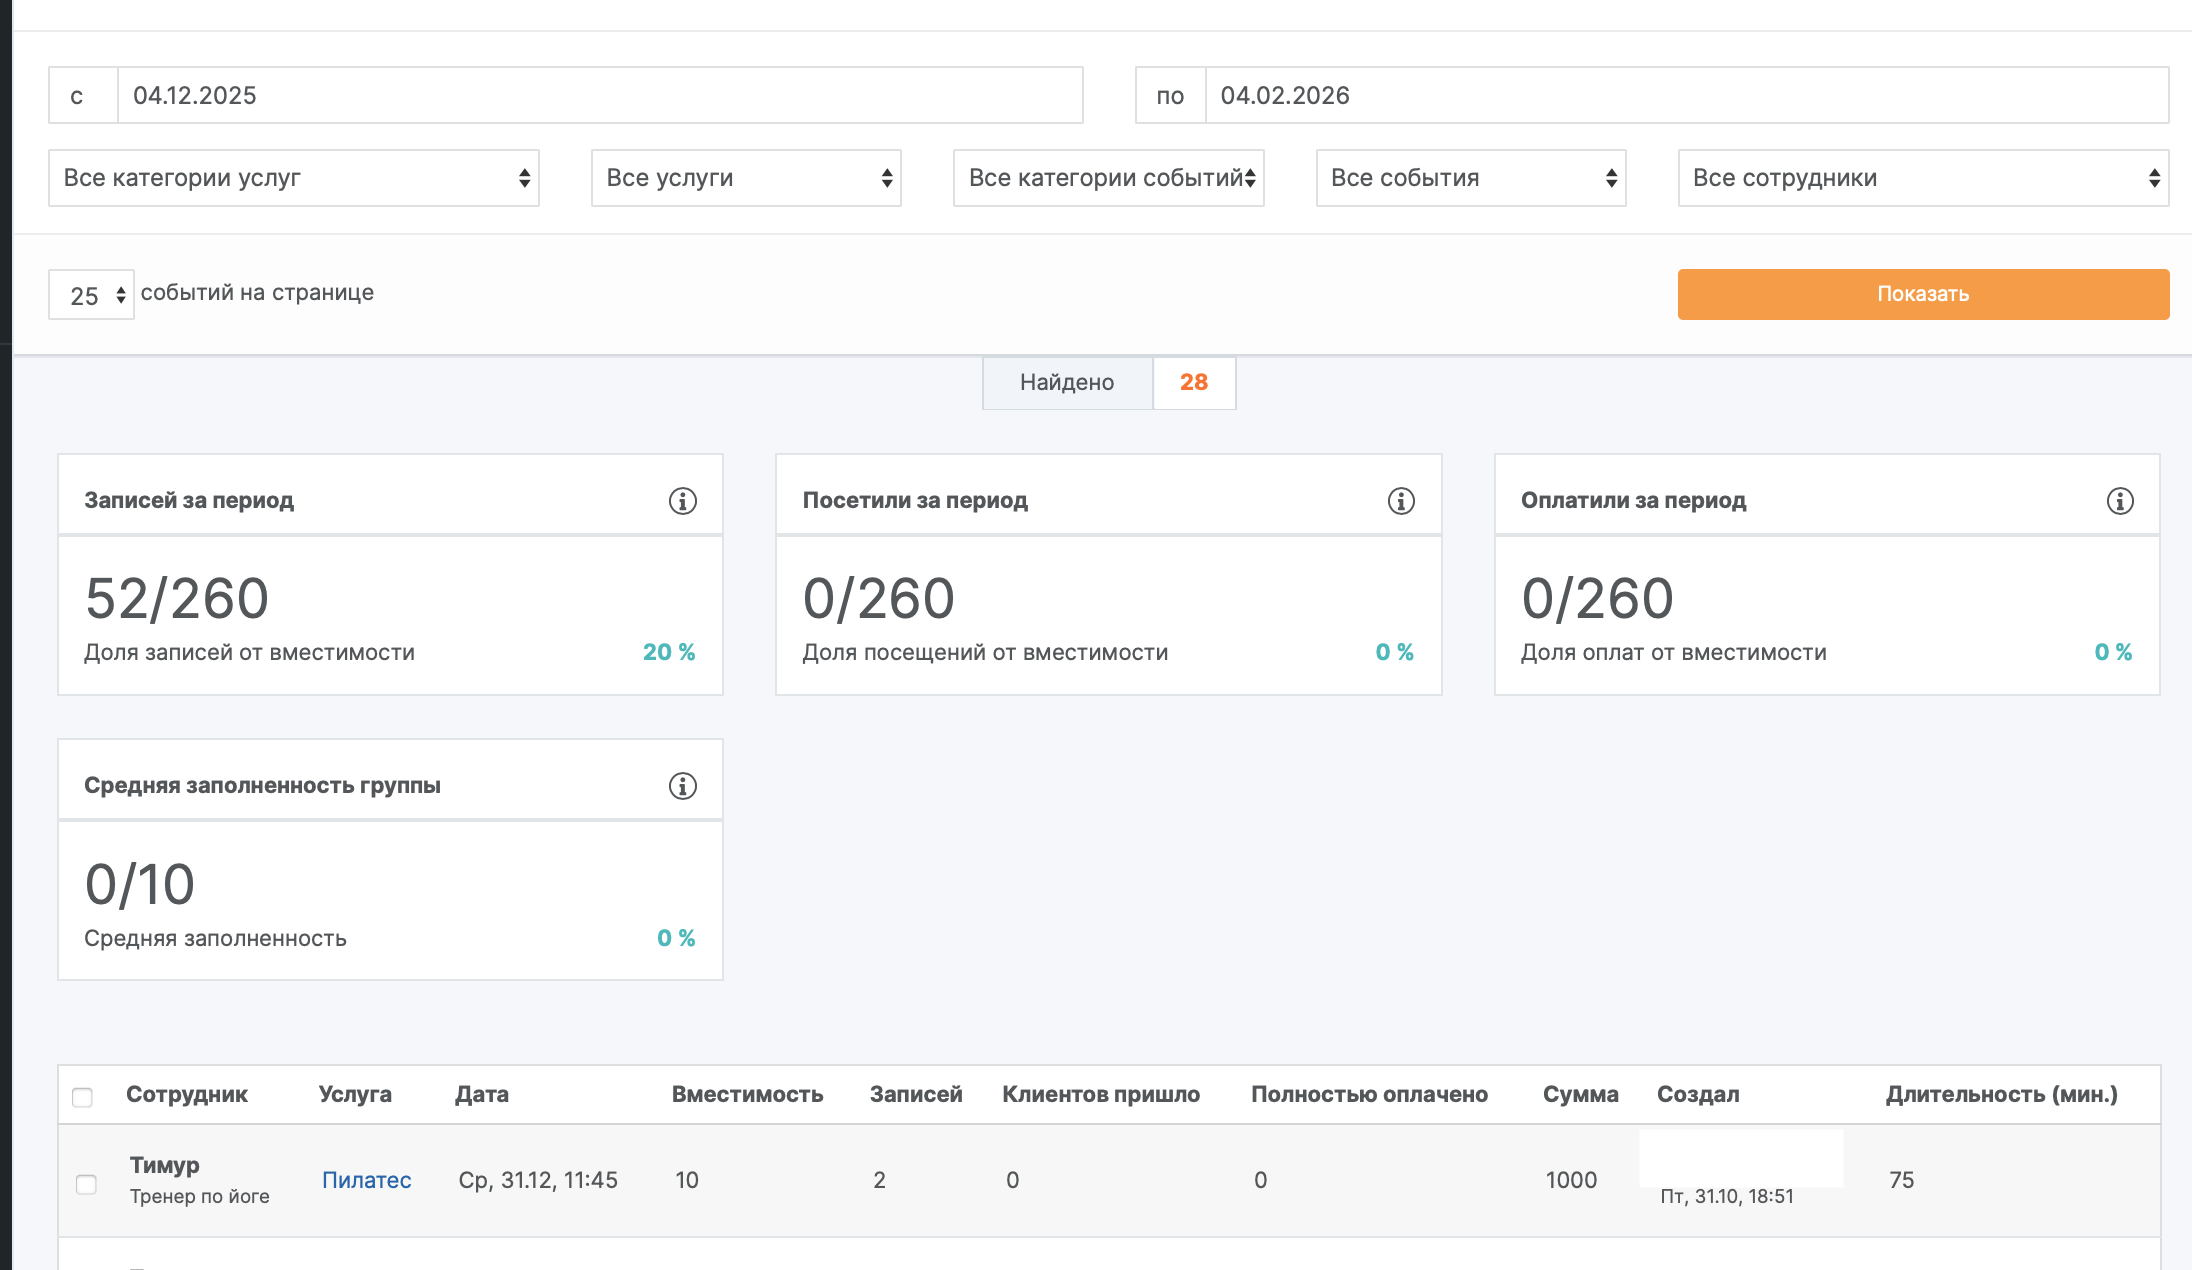
Task: Open the Все услуги dropdown
Action: click(746, 178)
